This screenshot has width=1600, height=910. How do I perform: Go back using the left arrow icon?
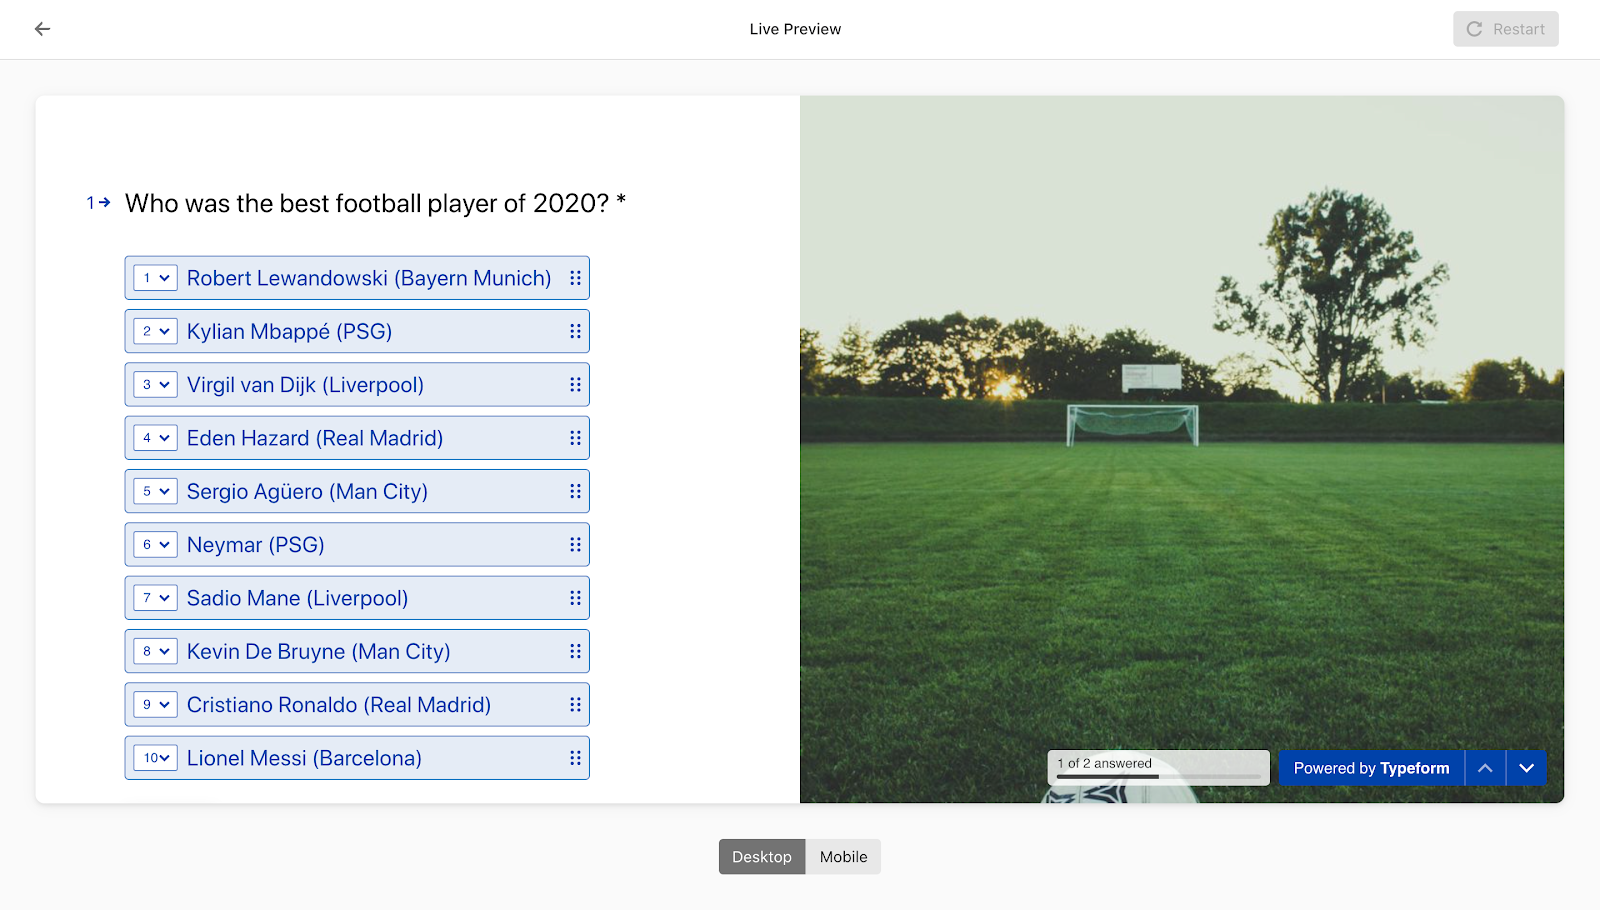pyautogui.click(x=42, y=29)
